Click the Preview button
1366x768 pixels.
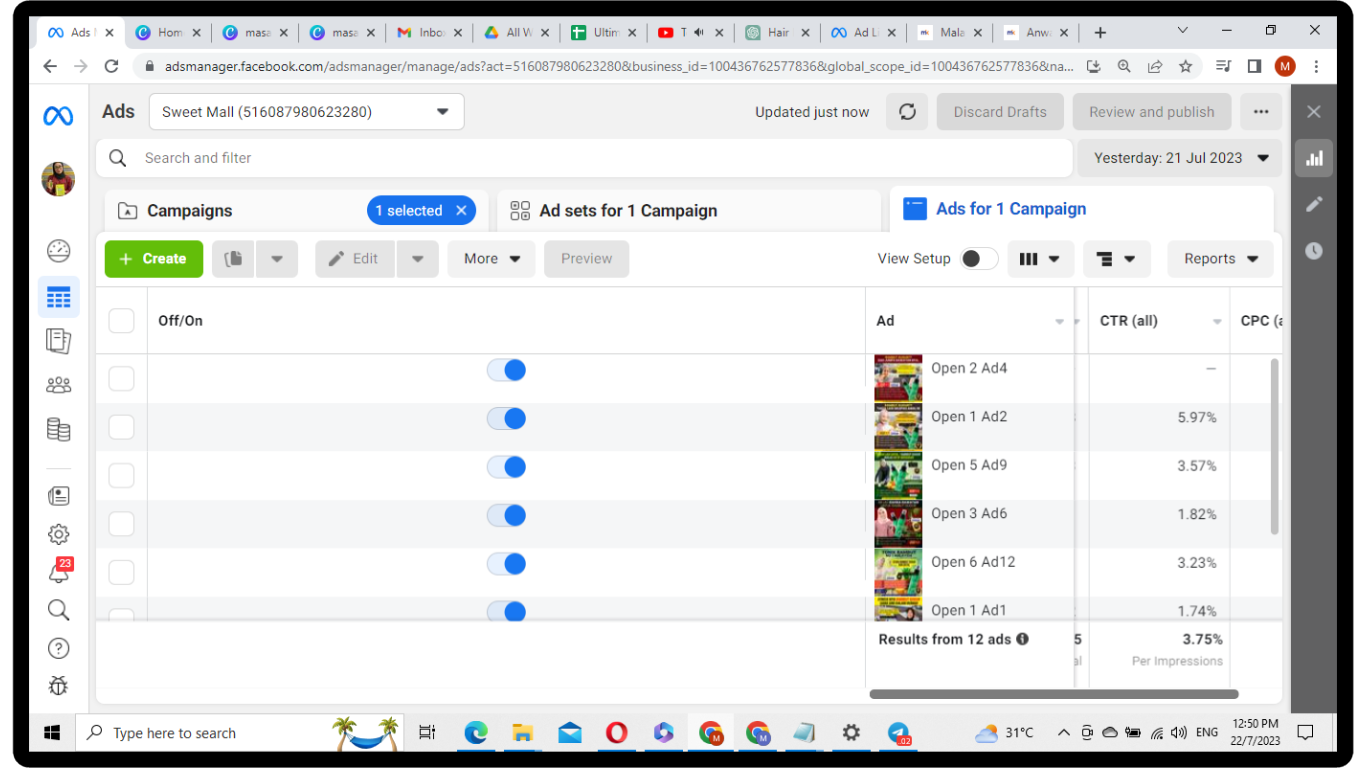tap(586, 258)
